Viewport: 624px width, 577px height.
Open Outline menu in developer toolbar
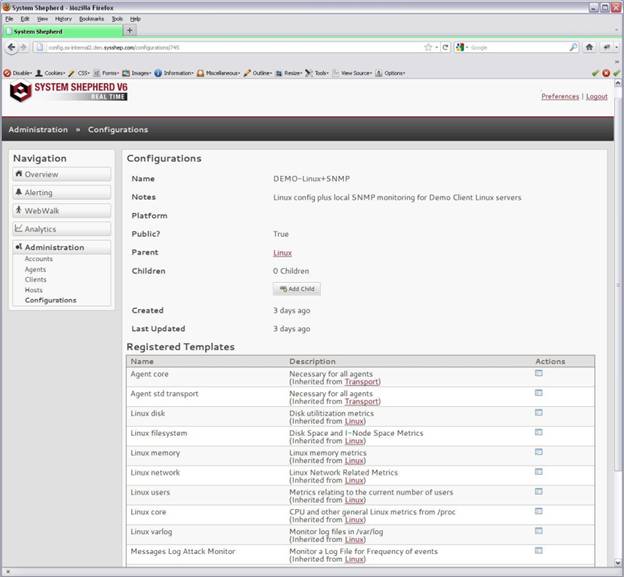click(x=258, y=73)
